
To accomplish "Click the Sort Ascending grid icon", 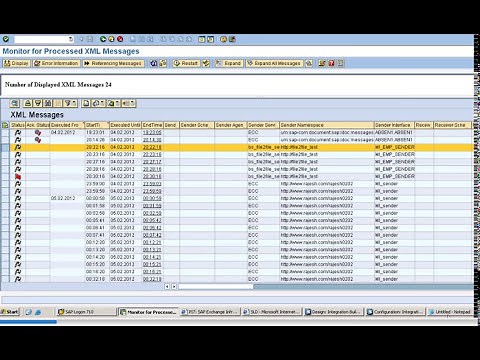I will click(x=28, y=103).
